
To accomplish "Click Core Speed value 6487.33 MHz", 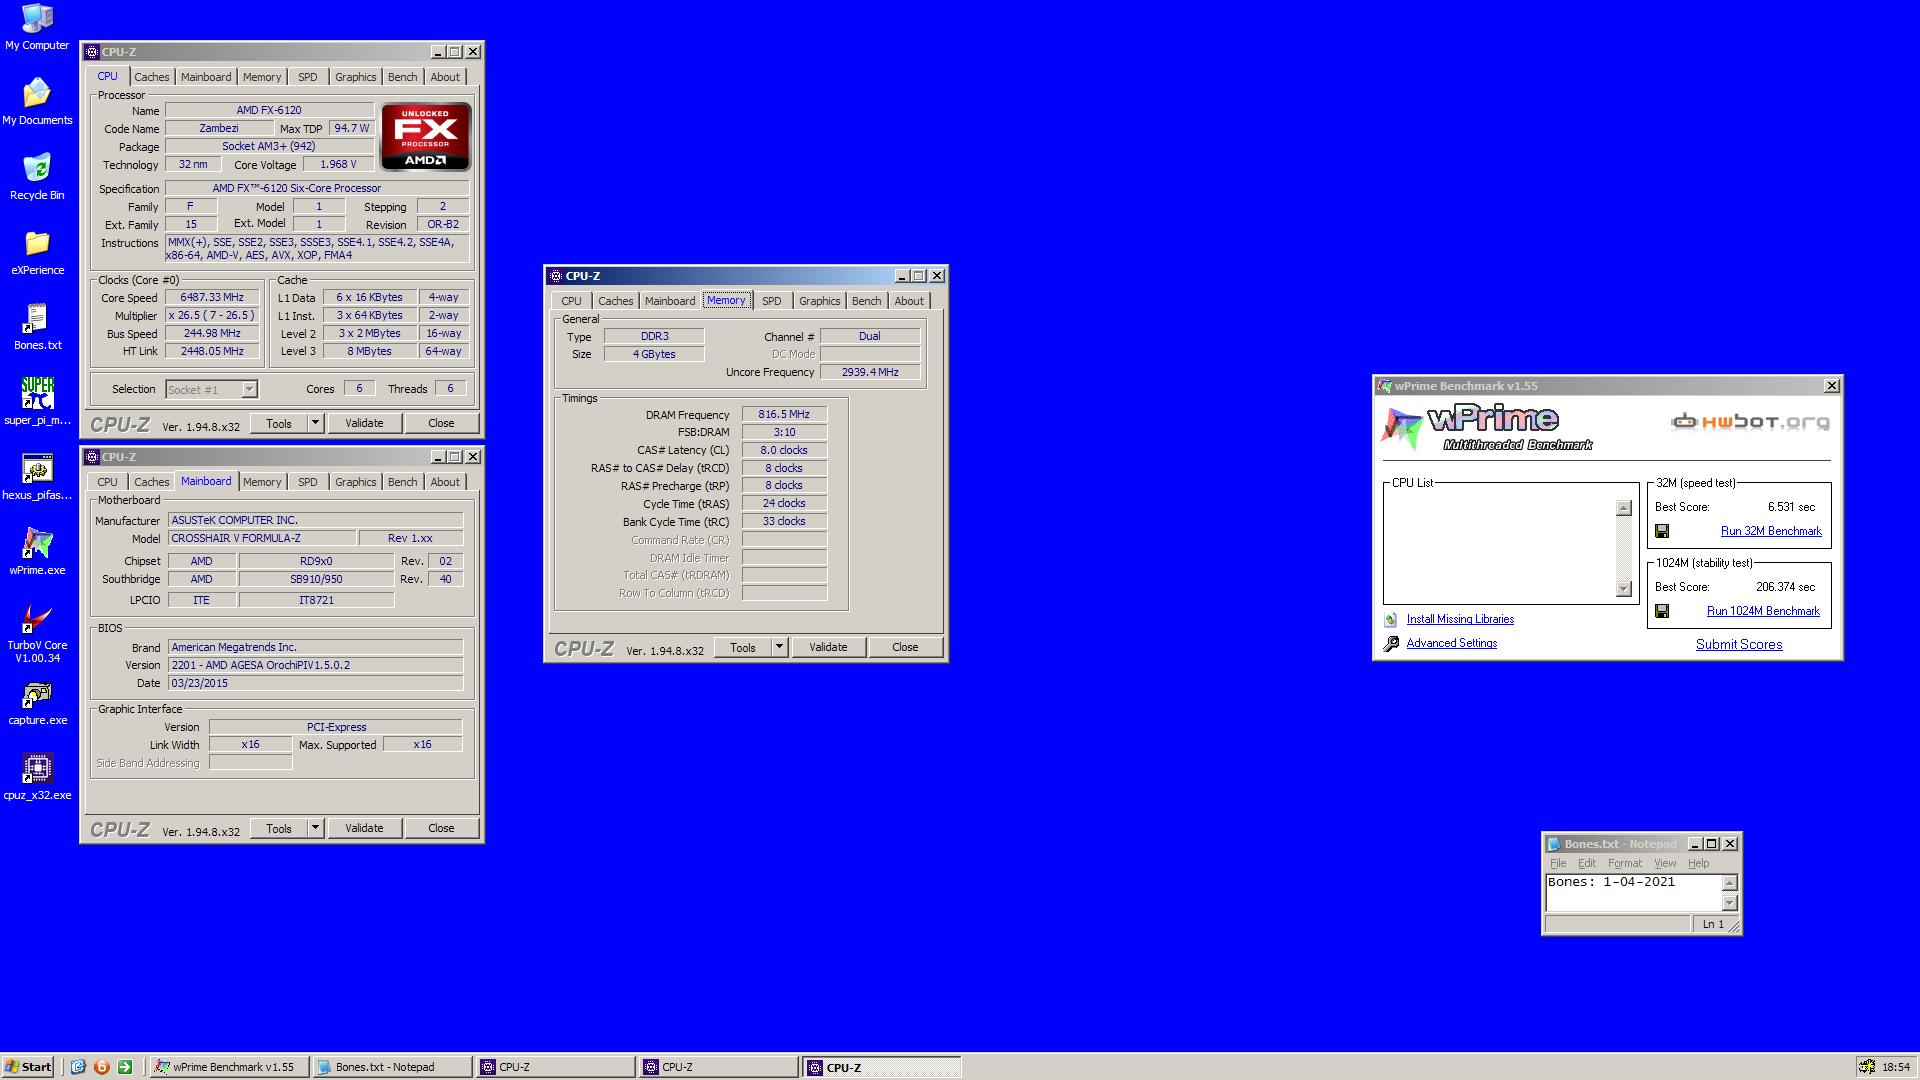I will (212, 298).
